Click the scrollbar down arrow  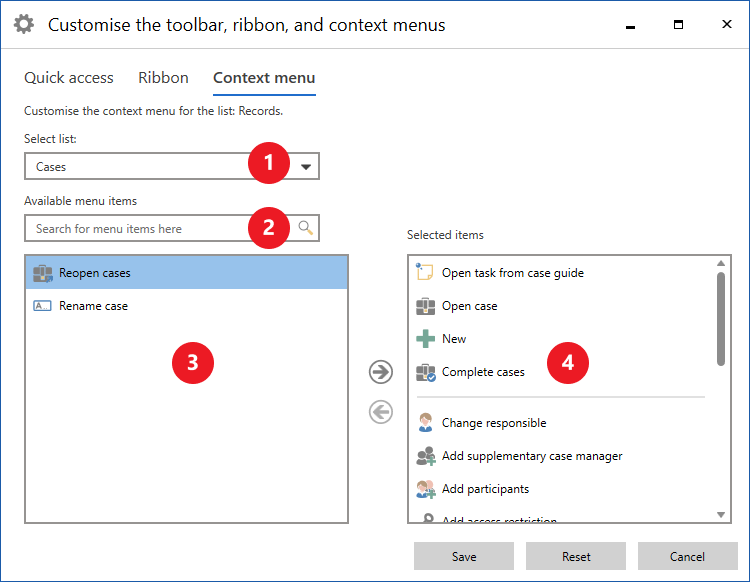721,515
